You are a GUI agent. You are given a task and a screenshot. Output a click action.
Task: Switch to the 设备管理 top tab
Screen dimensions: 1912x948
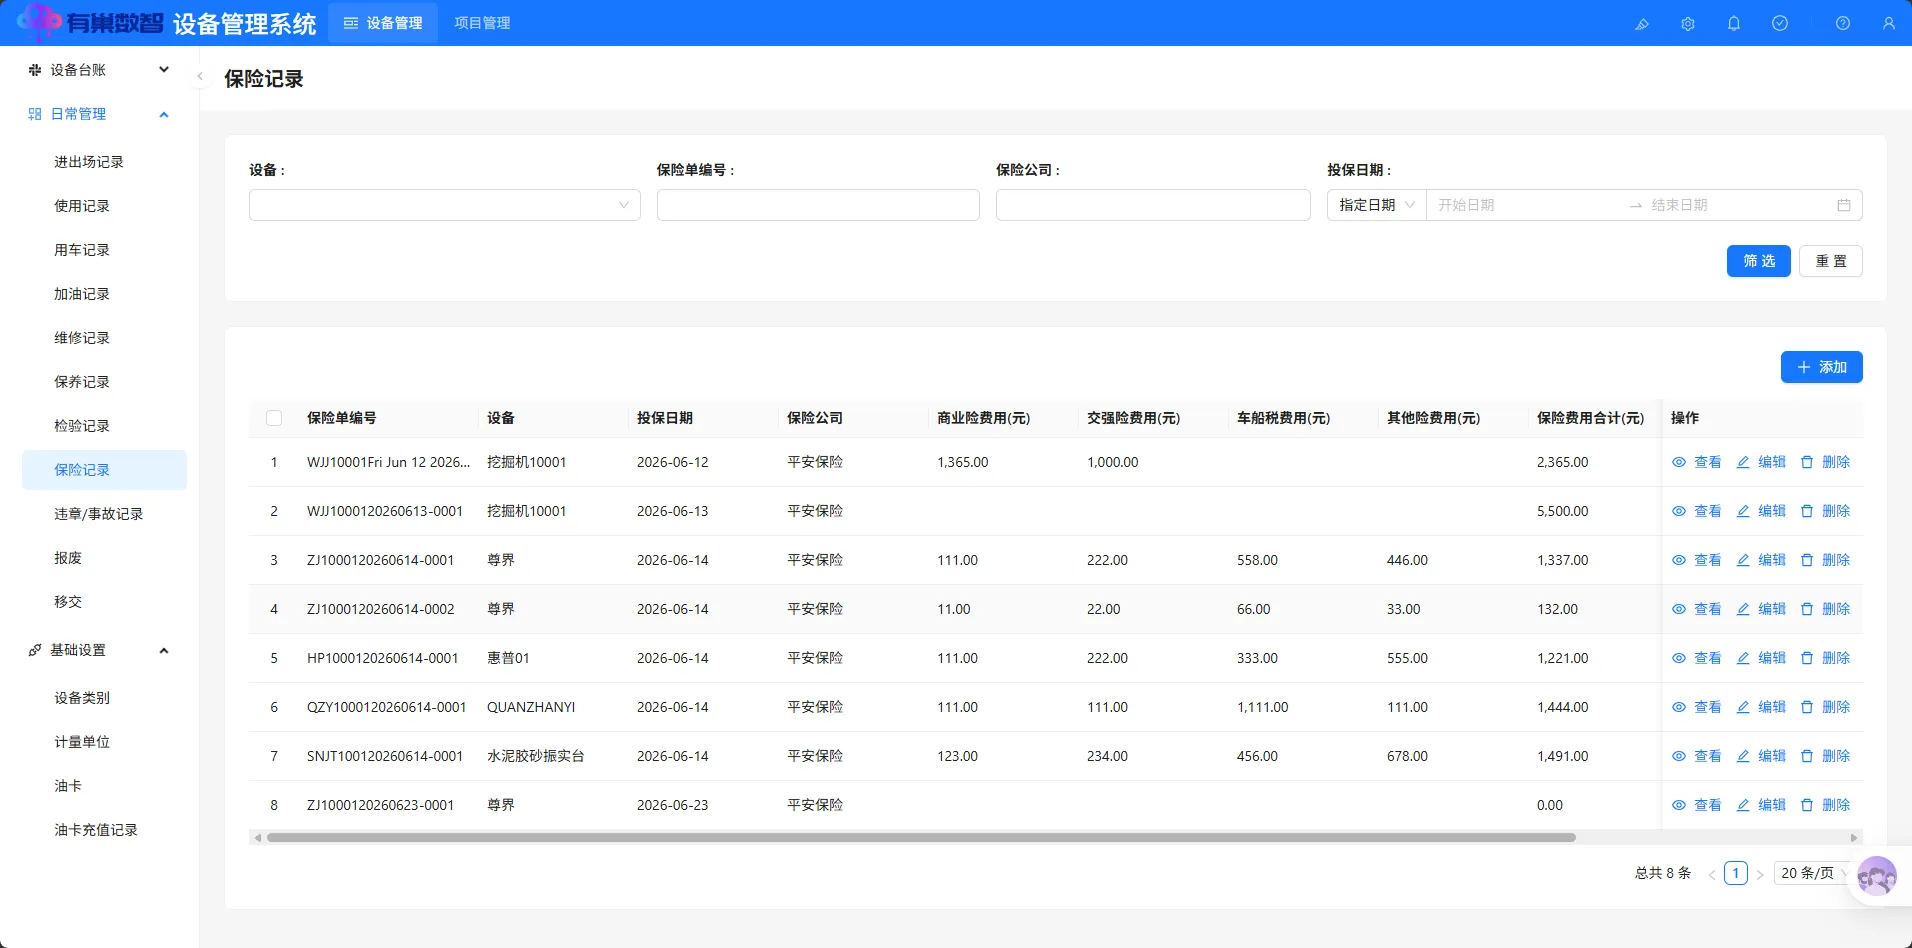pos(383,23)
